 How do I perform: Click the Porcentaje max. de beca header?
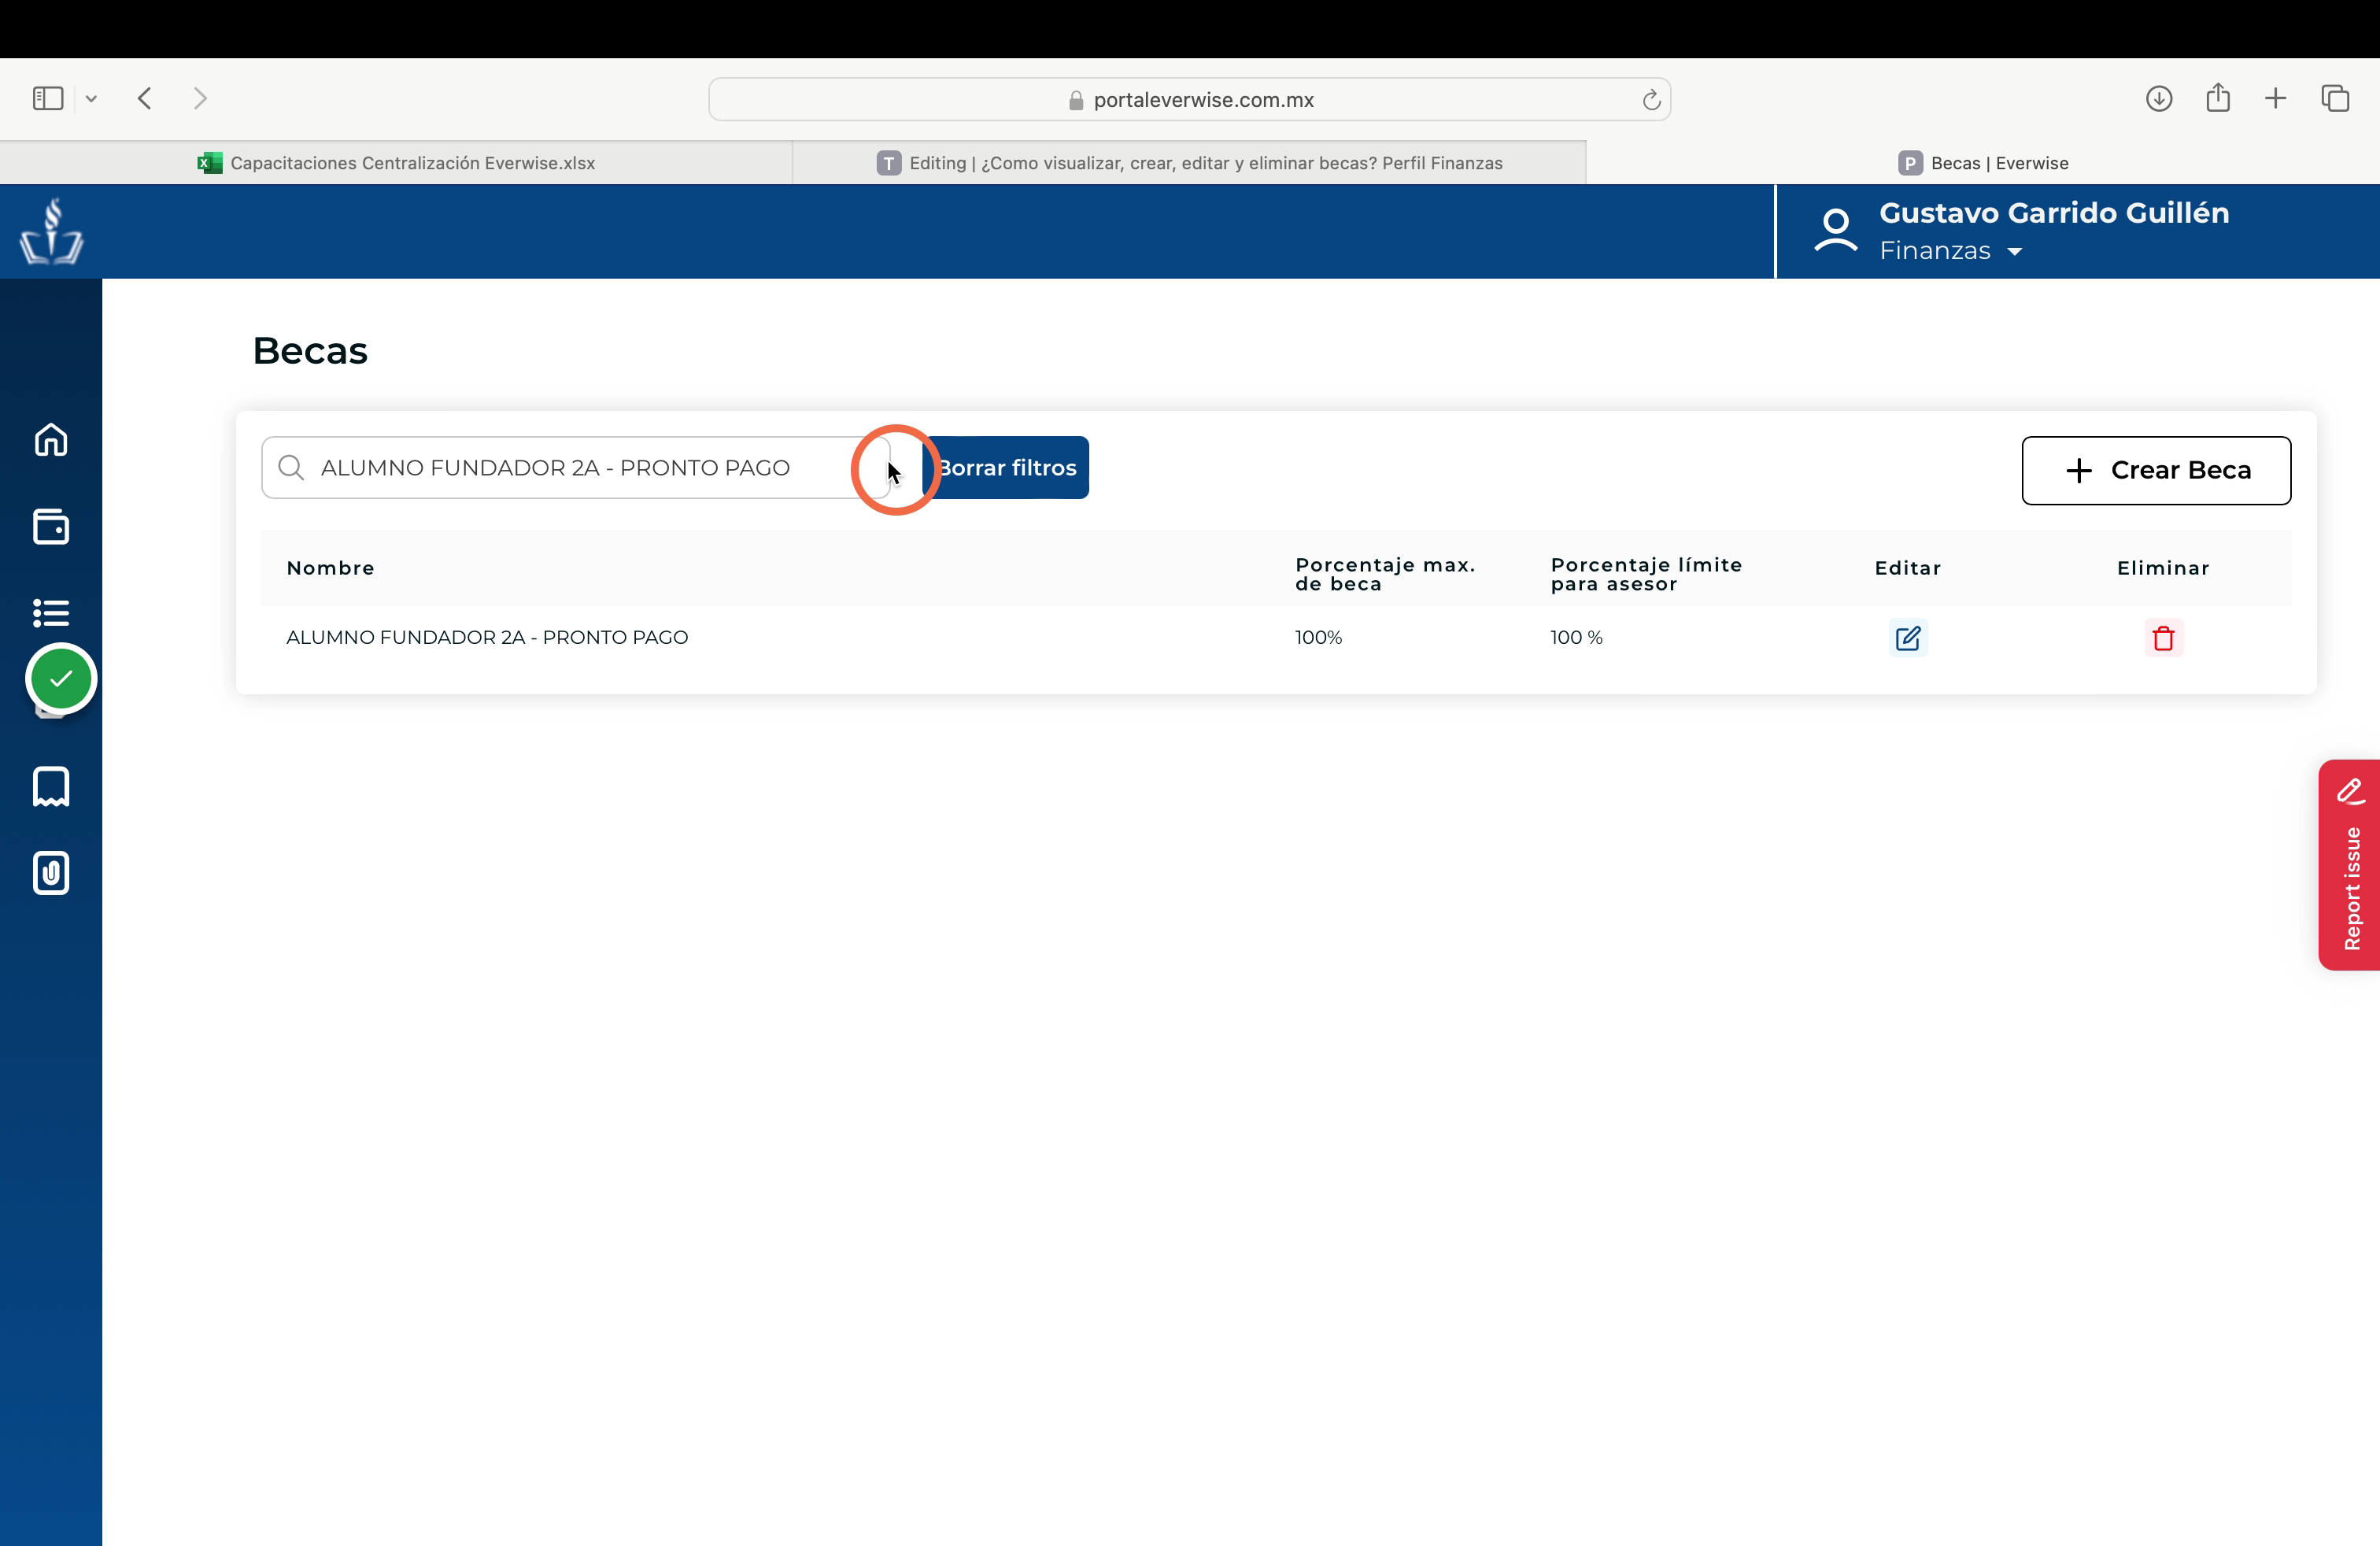tap(1385, 574)
